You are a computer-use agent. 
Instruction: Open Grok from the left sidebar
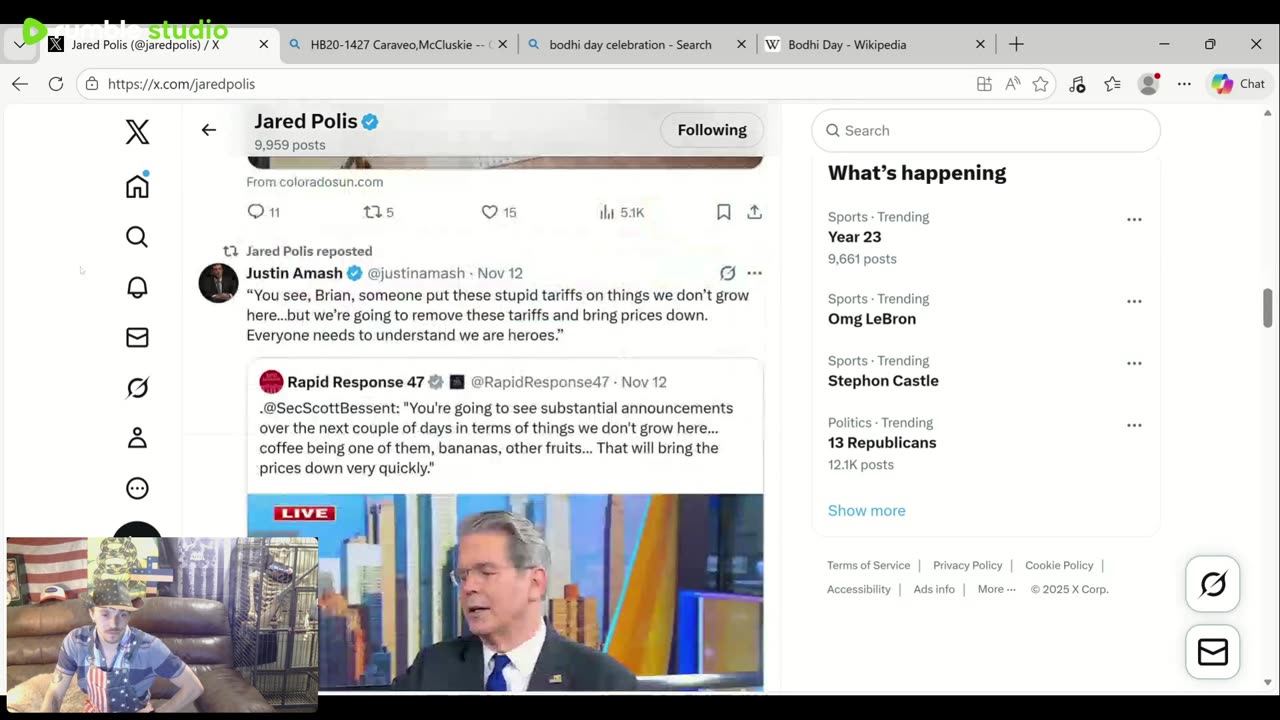tap(137, 388)
